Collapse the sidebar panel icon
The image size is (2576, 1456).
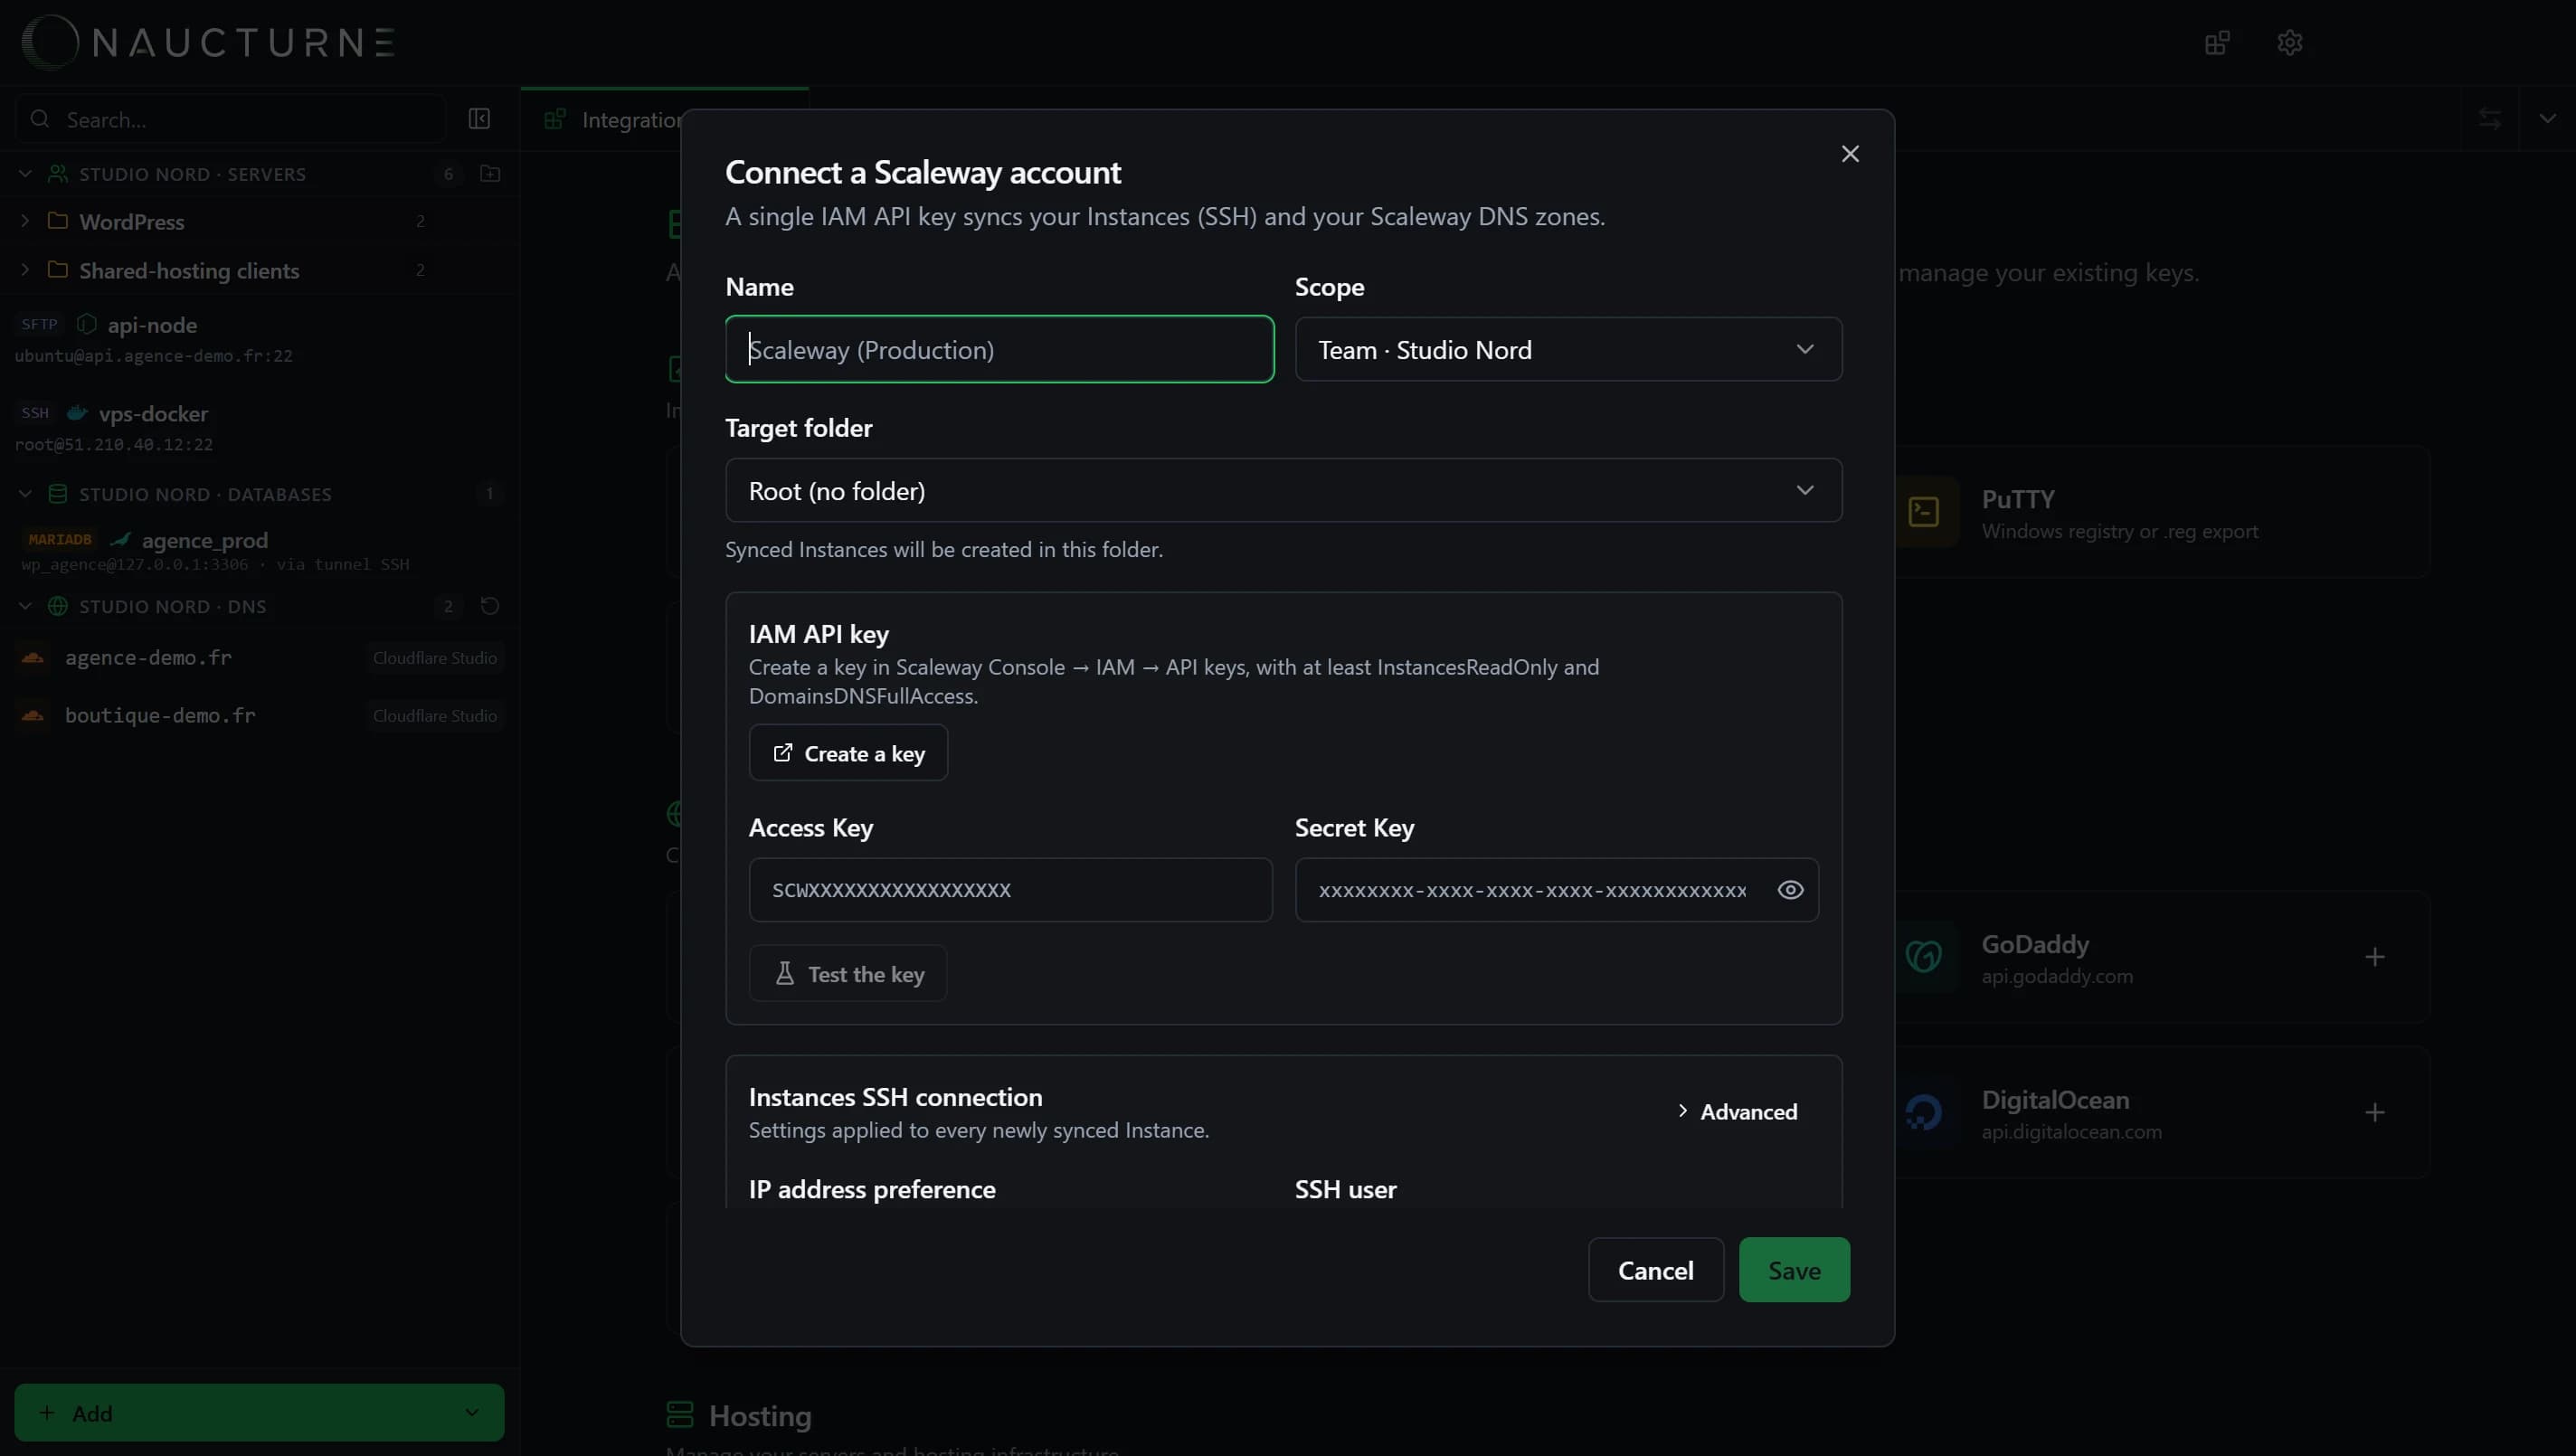479,119
